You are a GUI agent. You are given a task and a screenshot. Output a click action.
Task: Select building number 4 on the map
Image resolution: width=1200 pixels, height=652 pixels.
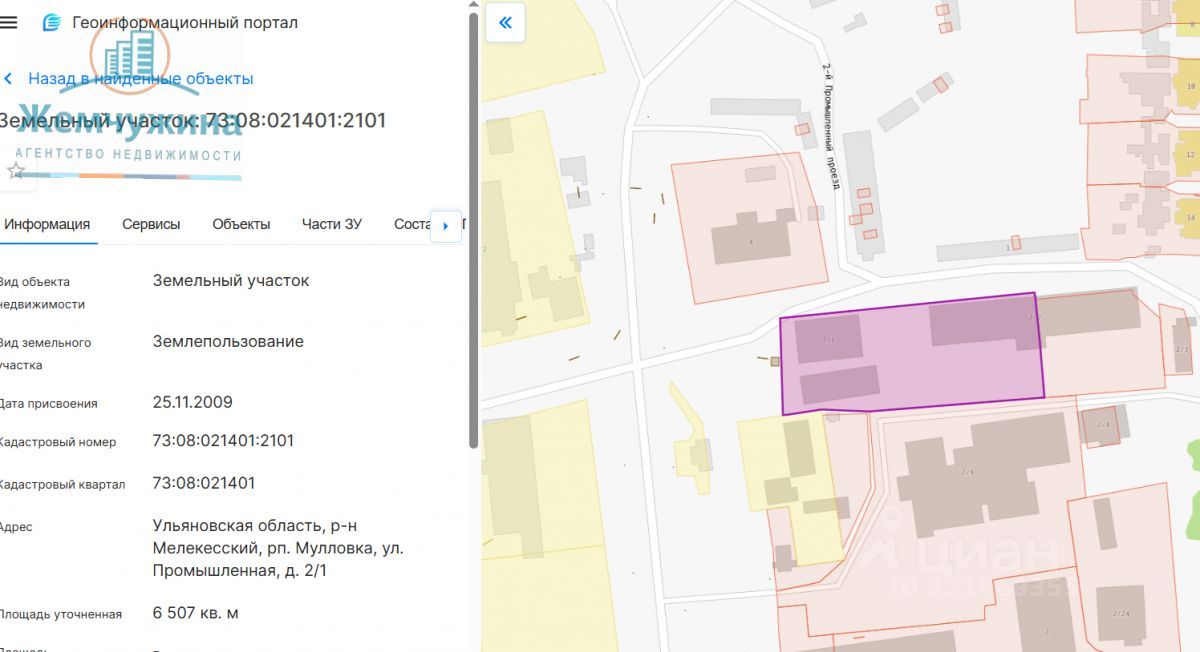tap(752, 240)
